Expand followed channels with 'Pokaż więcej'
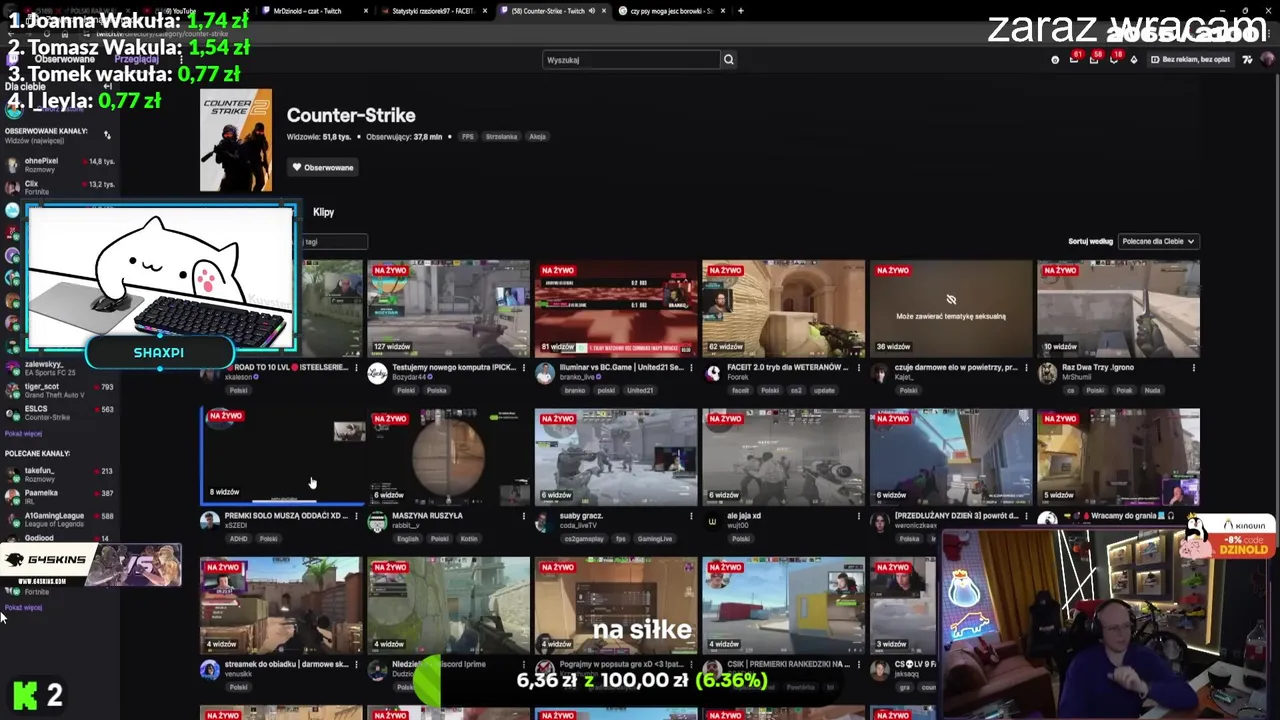Viewport: 1280px width, 720px height. tap(24, 434)
